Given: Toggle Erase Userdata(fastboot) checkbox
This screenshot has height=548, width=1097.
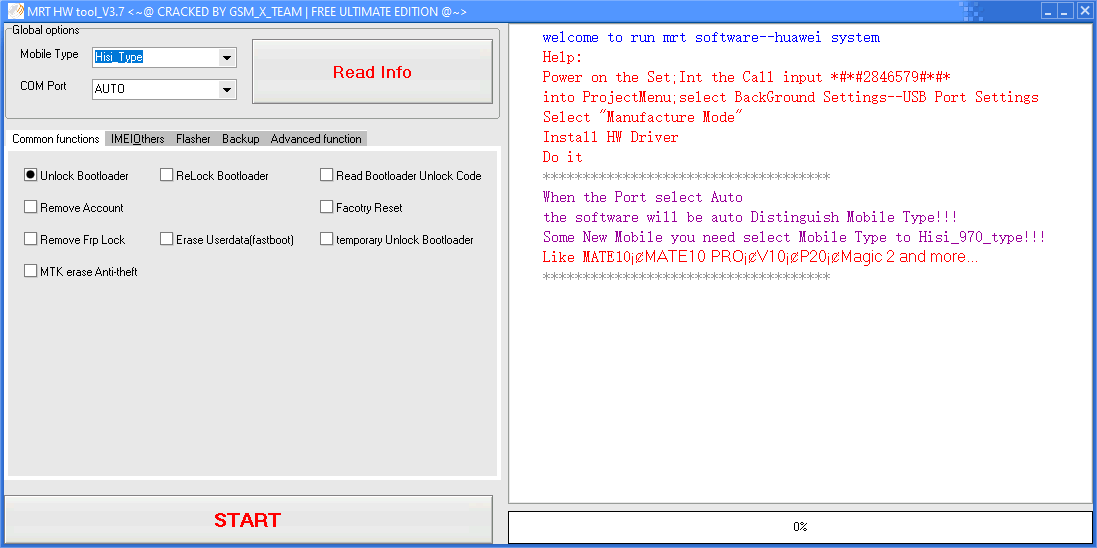Looking at the screenshot, I should coord(167,239).
